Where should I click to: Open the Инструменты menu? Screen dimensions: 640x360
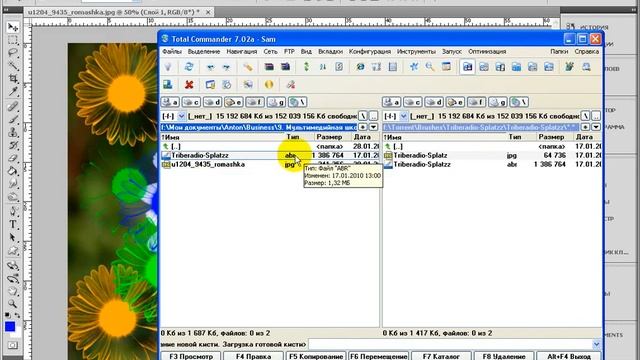(416, 51)
